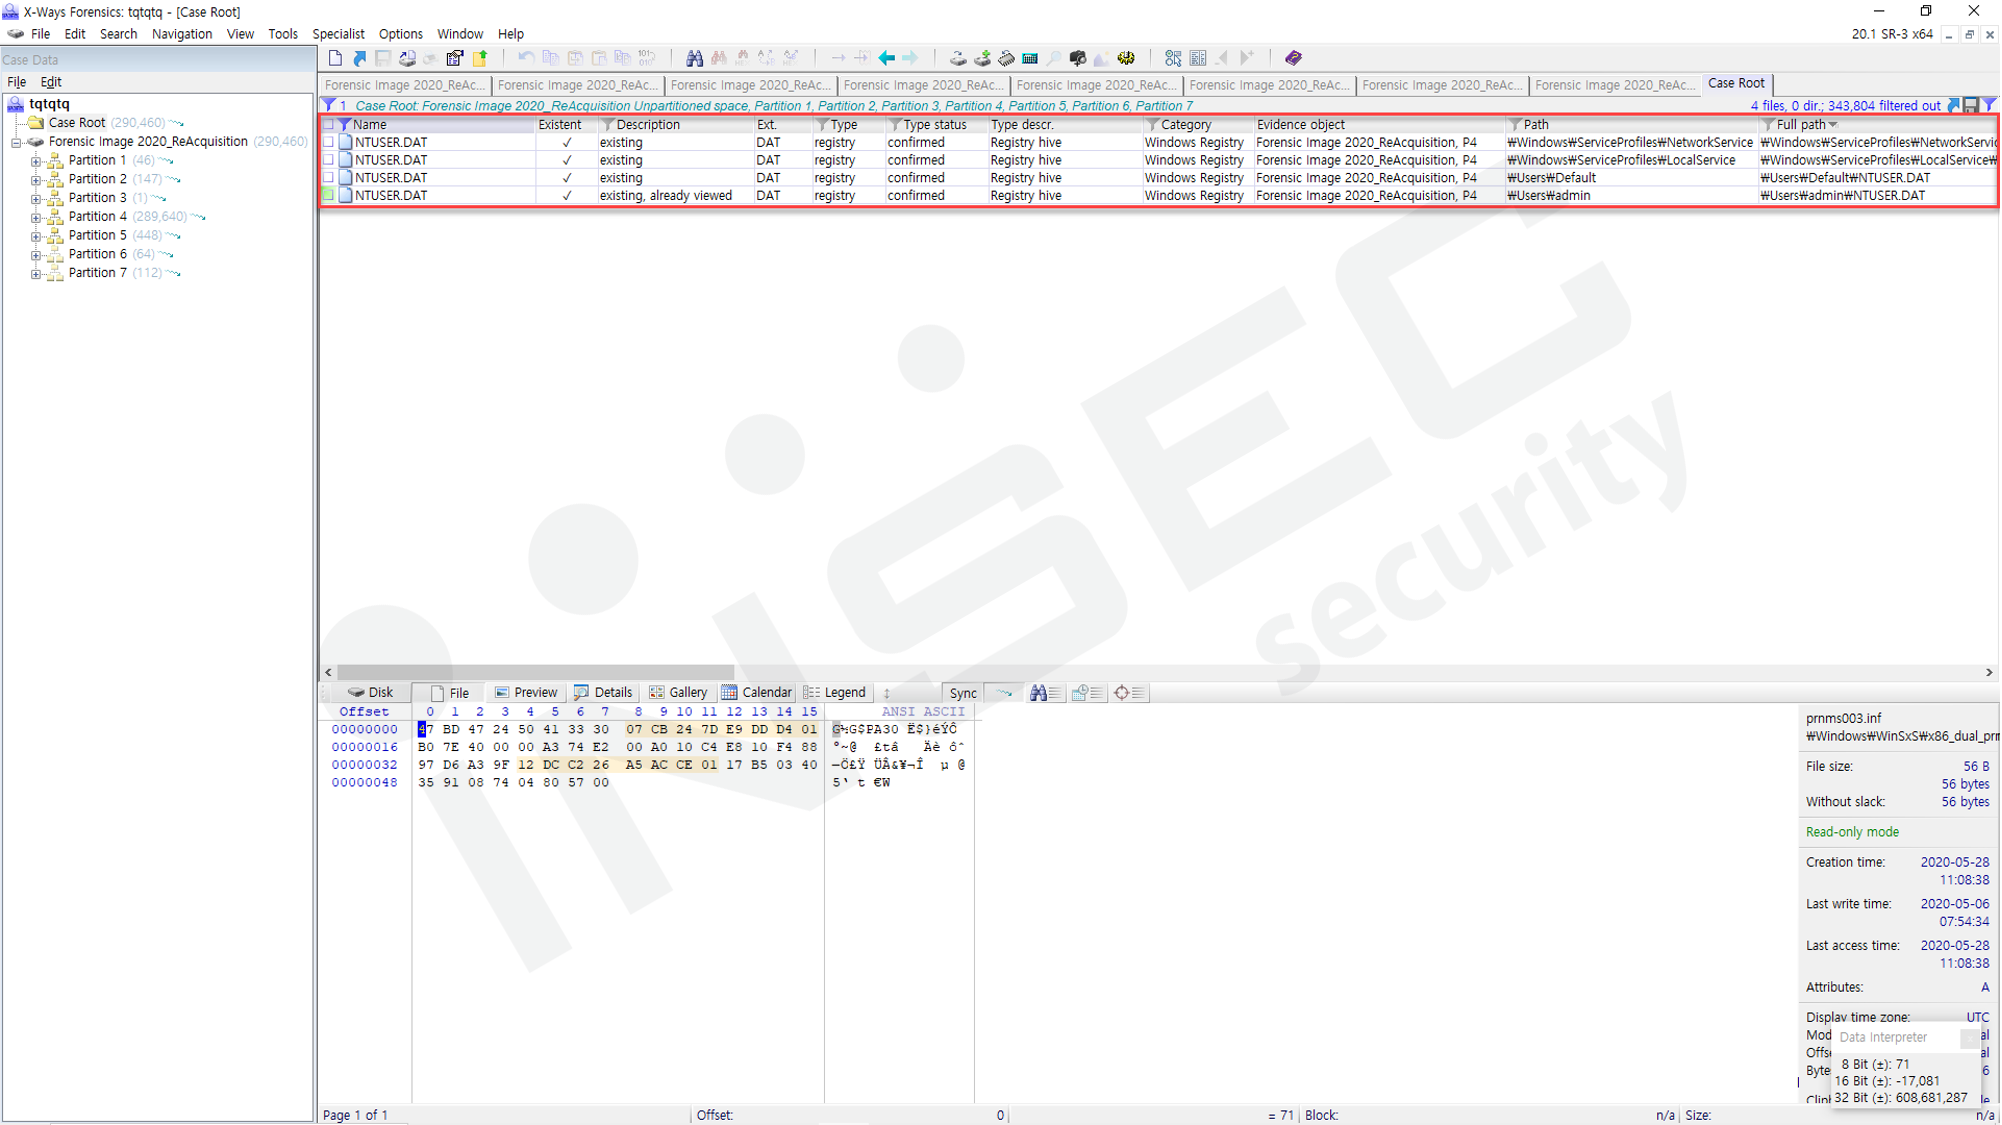Open the Specialist menu
This screenshot has height=1125, width=2002.
coord(338,34)
